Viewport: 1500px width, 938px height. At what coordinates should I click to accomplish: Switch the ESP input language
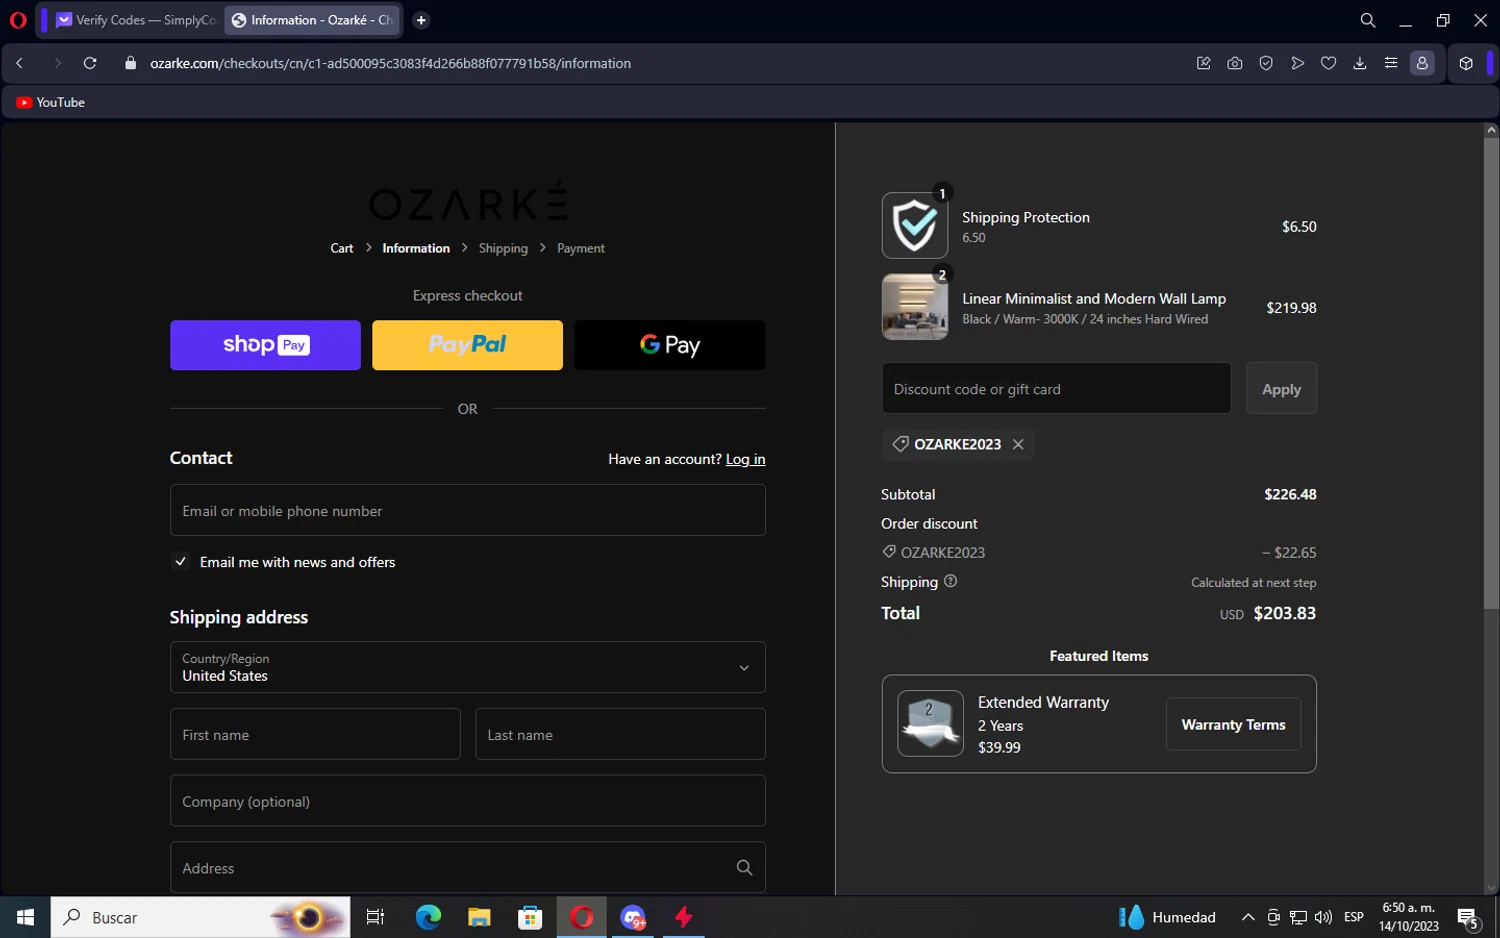[1354, 917]
